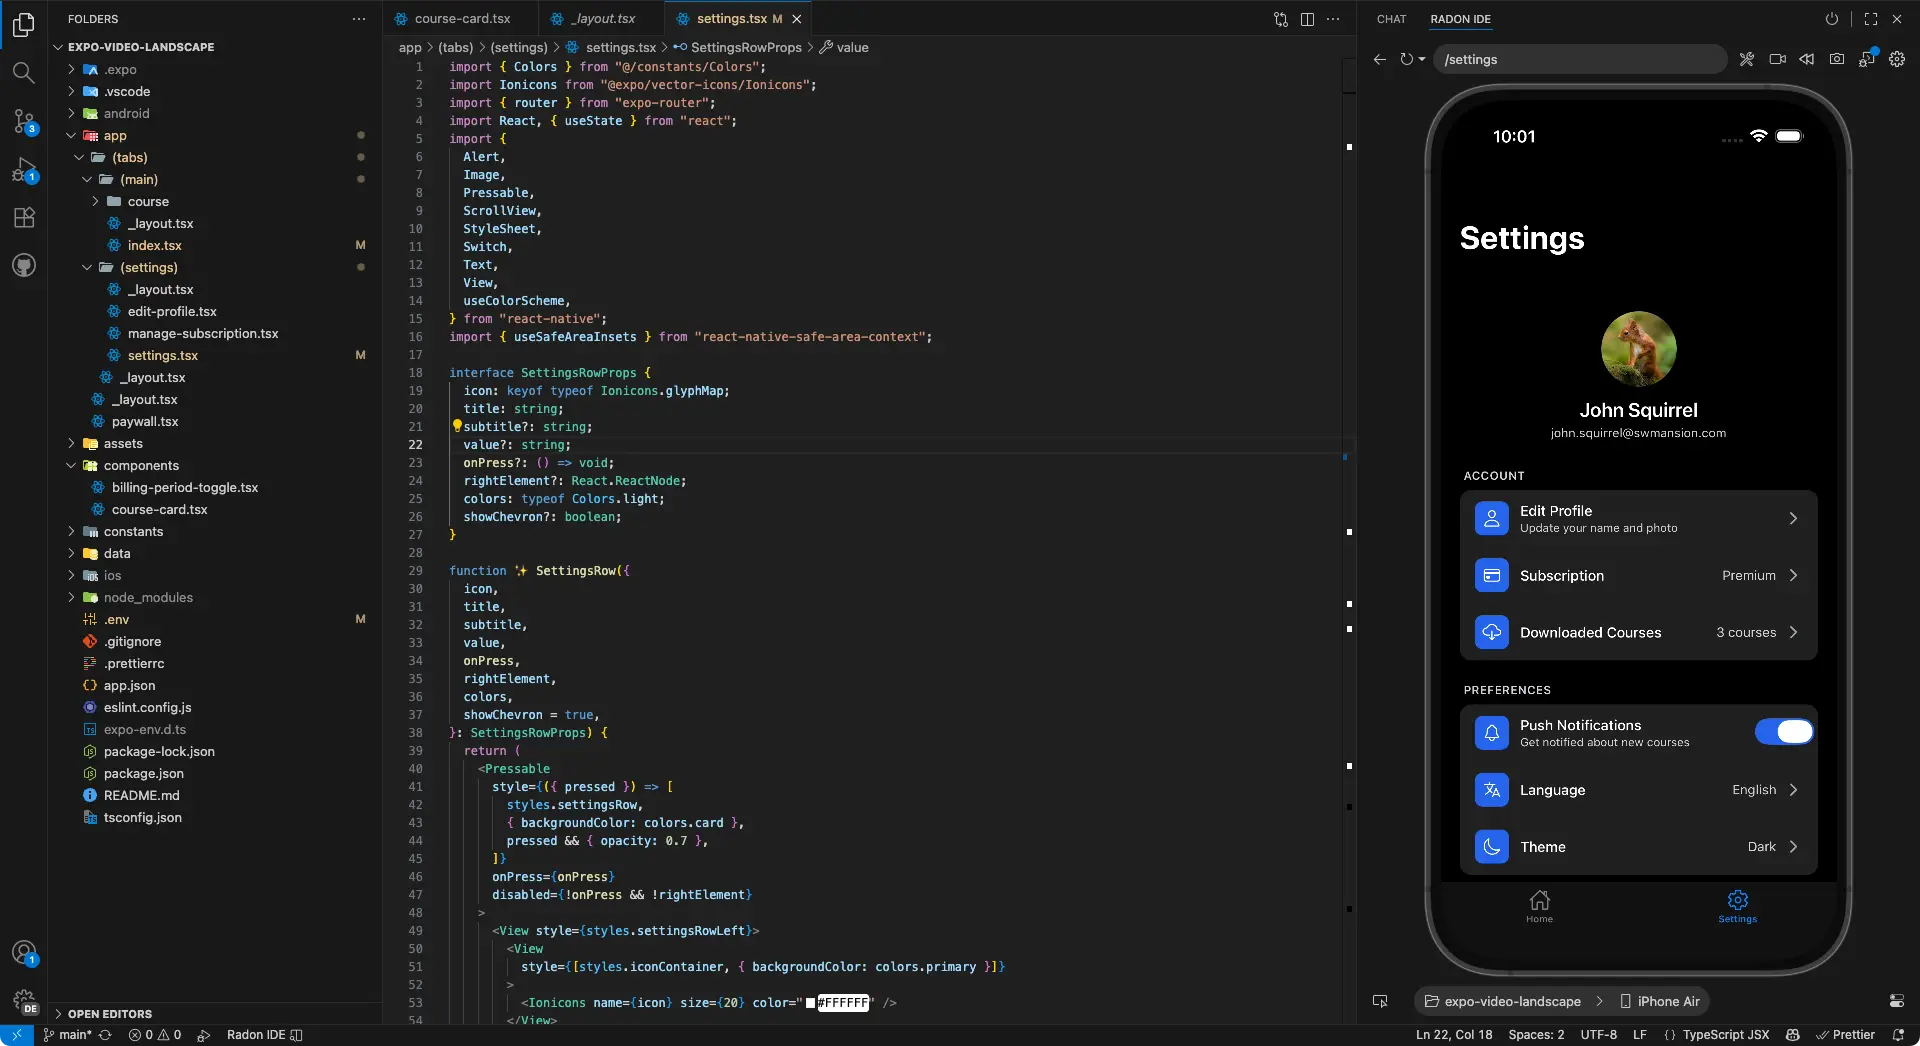The image size is (1920, 1046).
Task: Tap the Settings tab in phone preview
Action: pos(1737,906)
